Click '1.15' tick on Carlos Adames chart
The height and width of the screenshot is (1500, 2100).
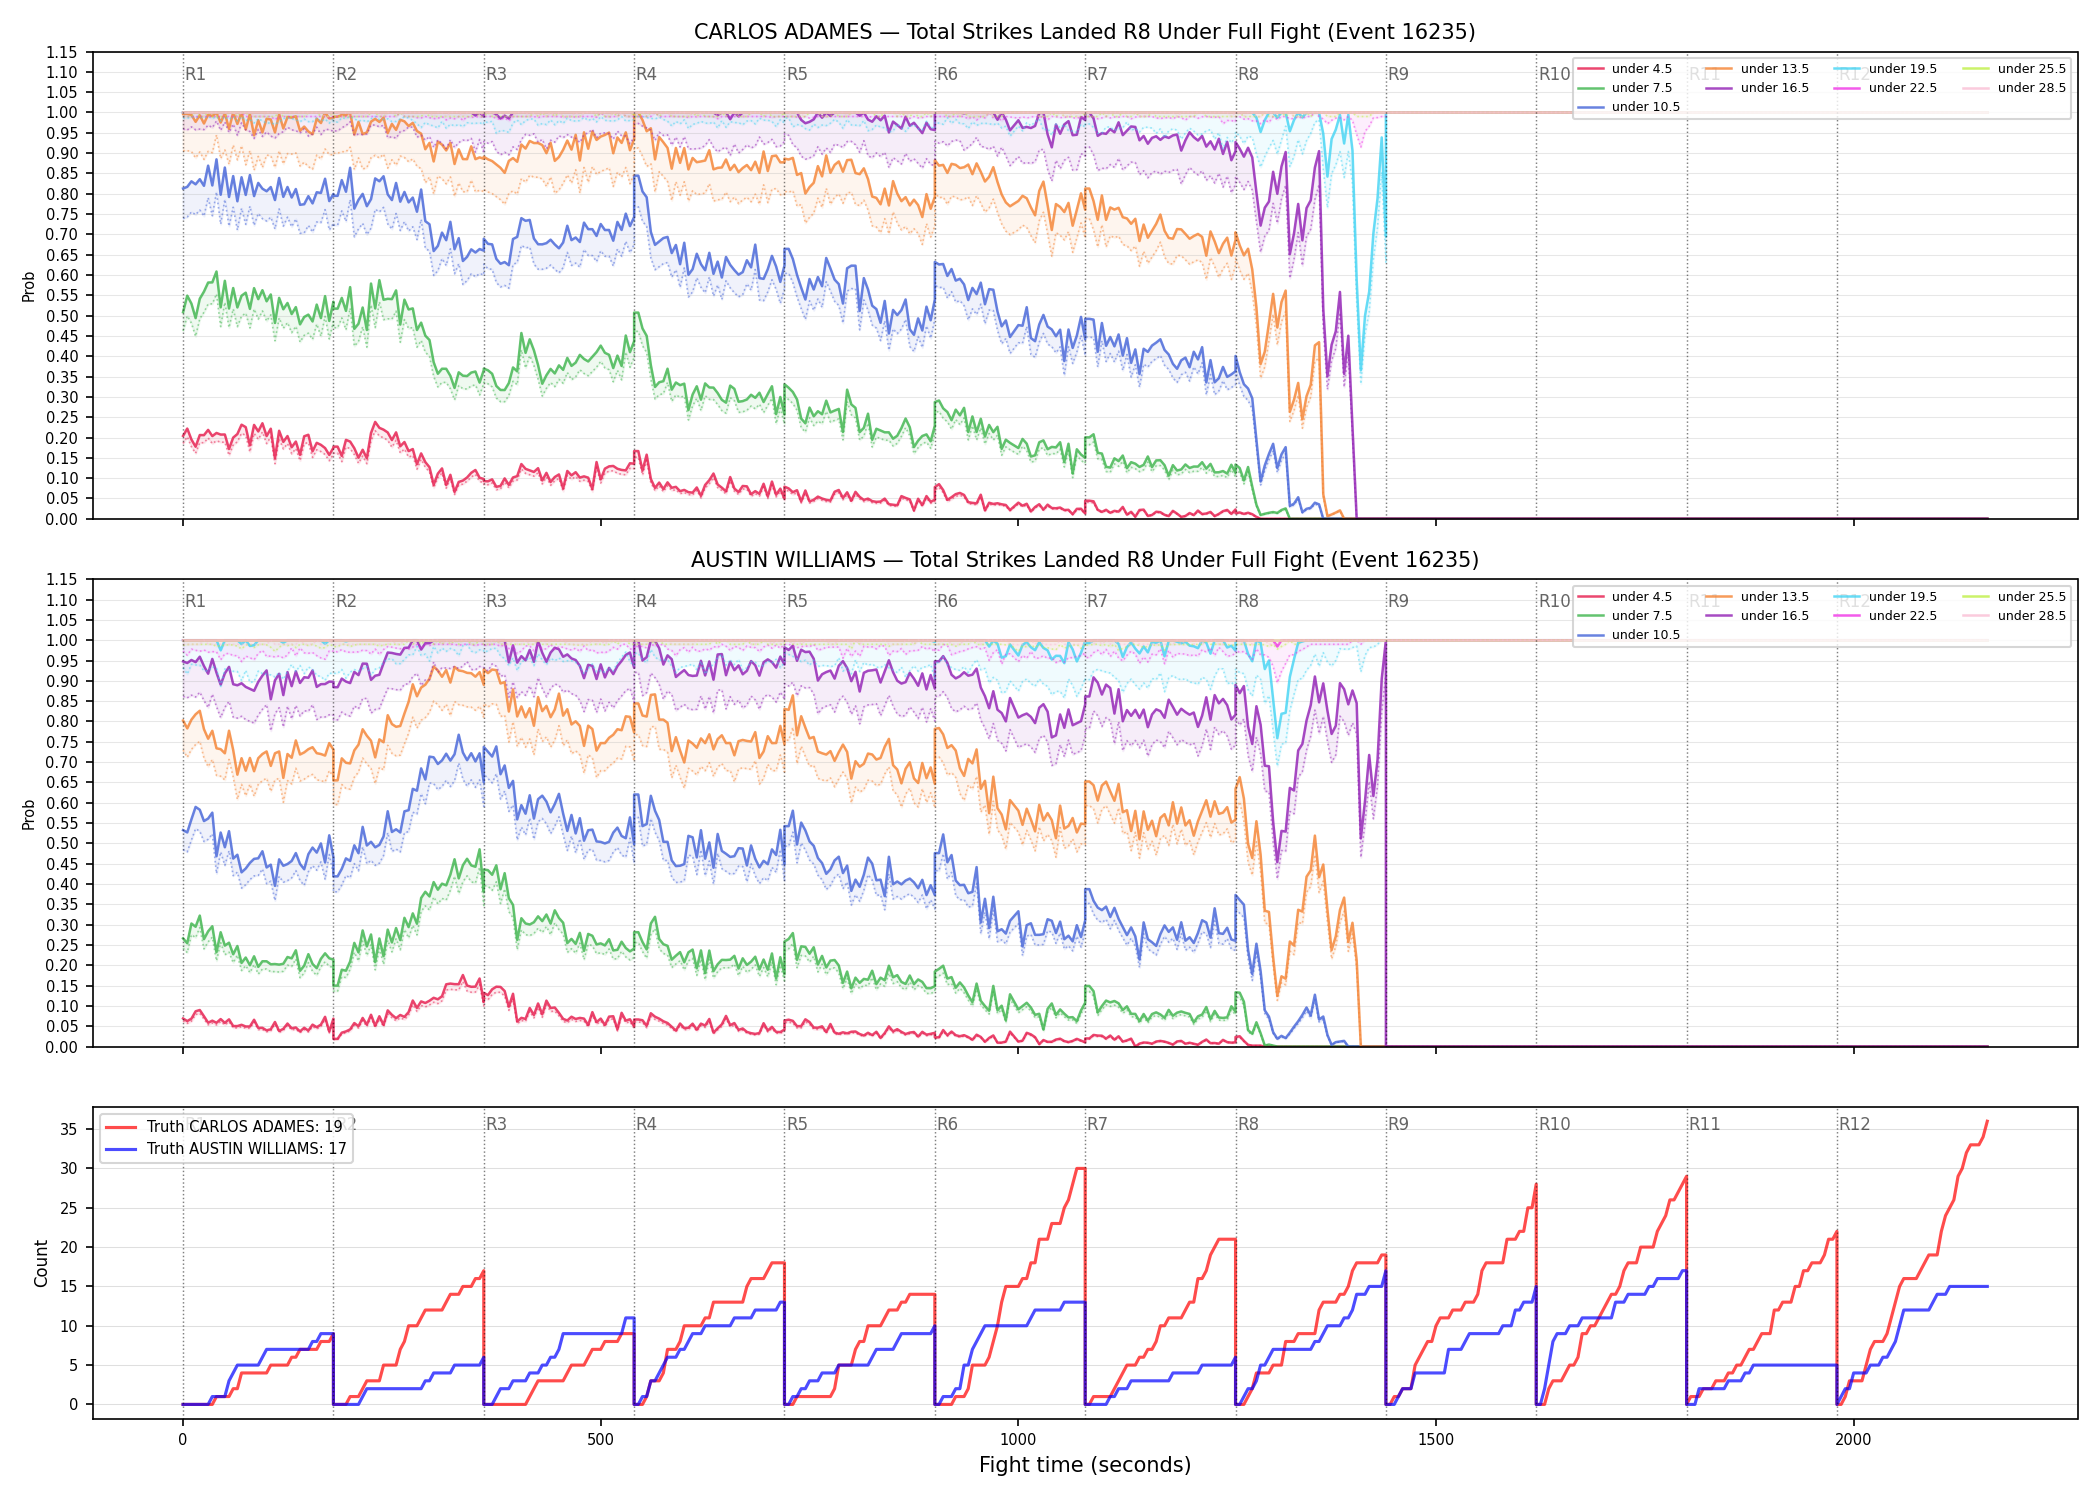coord(62,52)
